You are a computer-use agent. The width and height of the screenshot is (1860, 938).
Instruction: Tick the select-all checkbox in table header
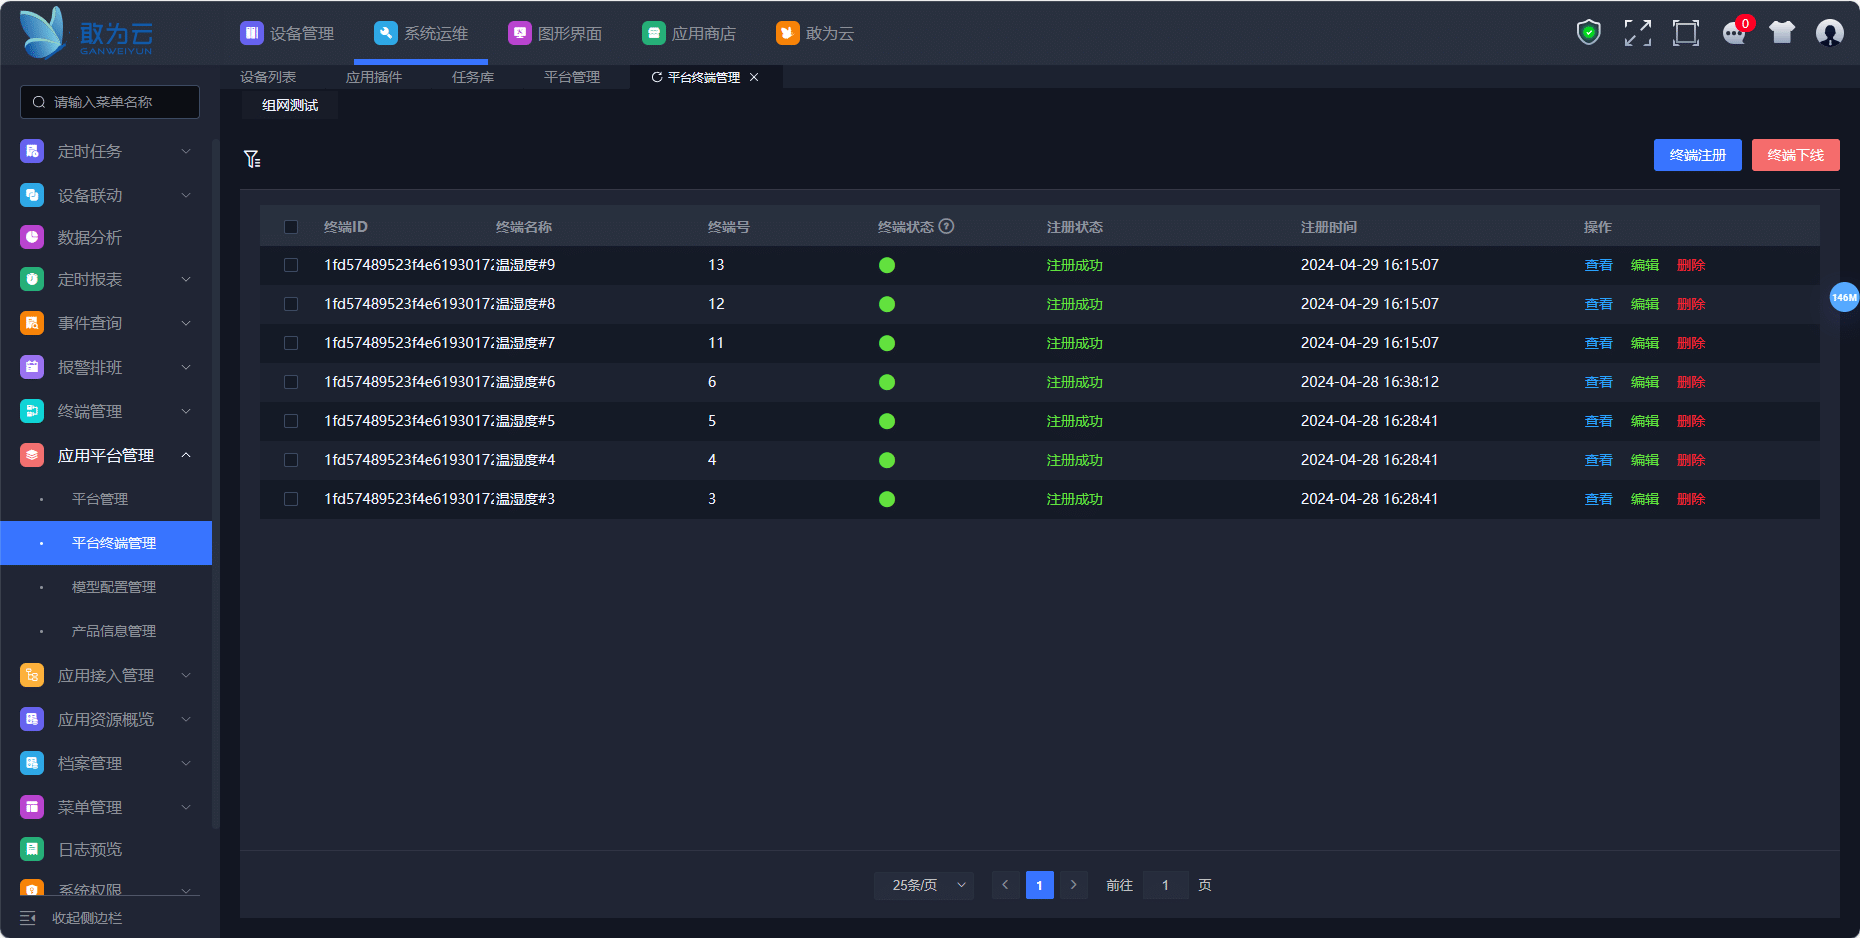pos(291,227)
